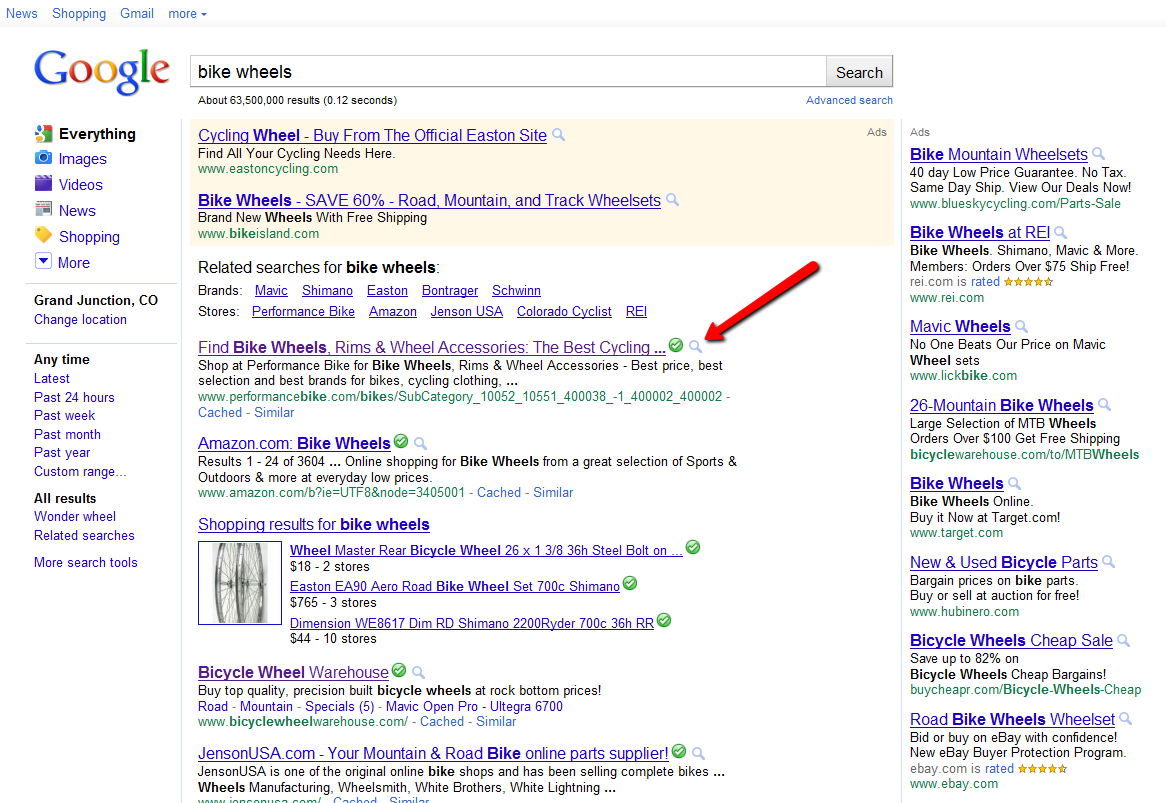This screenshot has width=1166, height=803.
Task: Click Shopping tag icon in sidebar
Action: pos(43,236)
